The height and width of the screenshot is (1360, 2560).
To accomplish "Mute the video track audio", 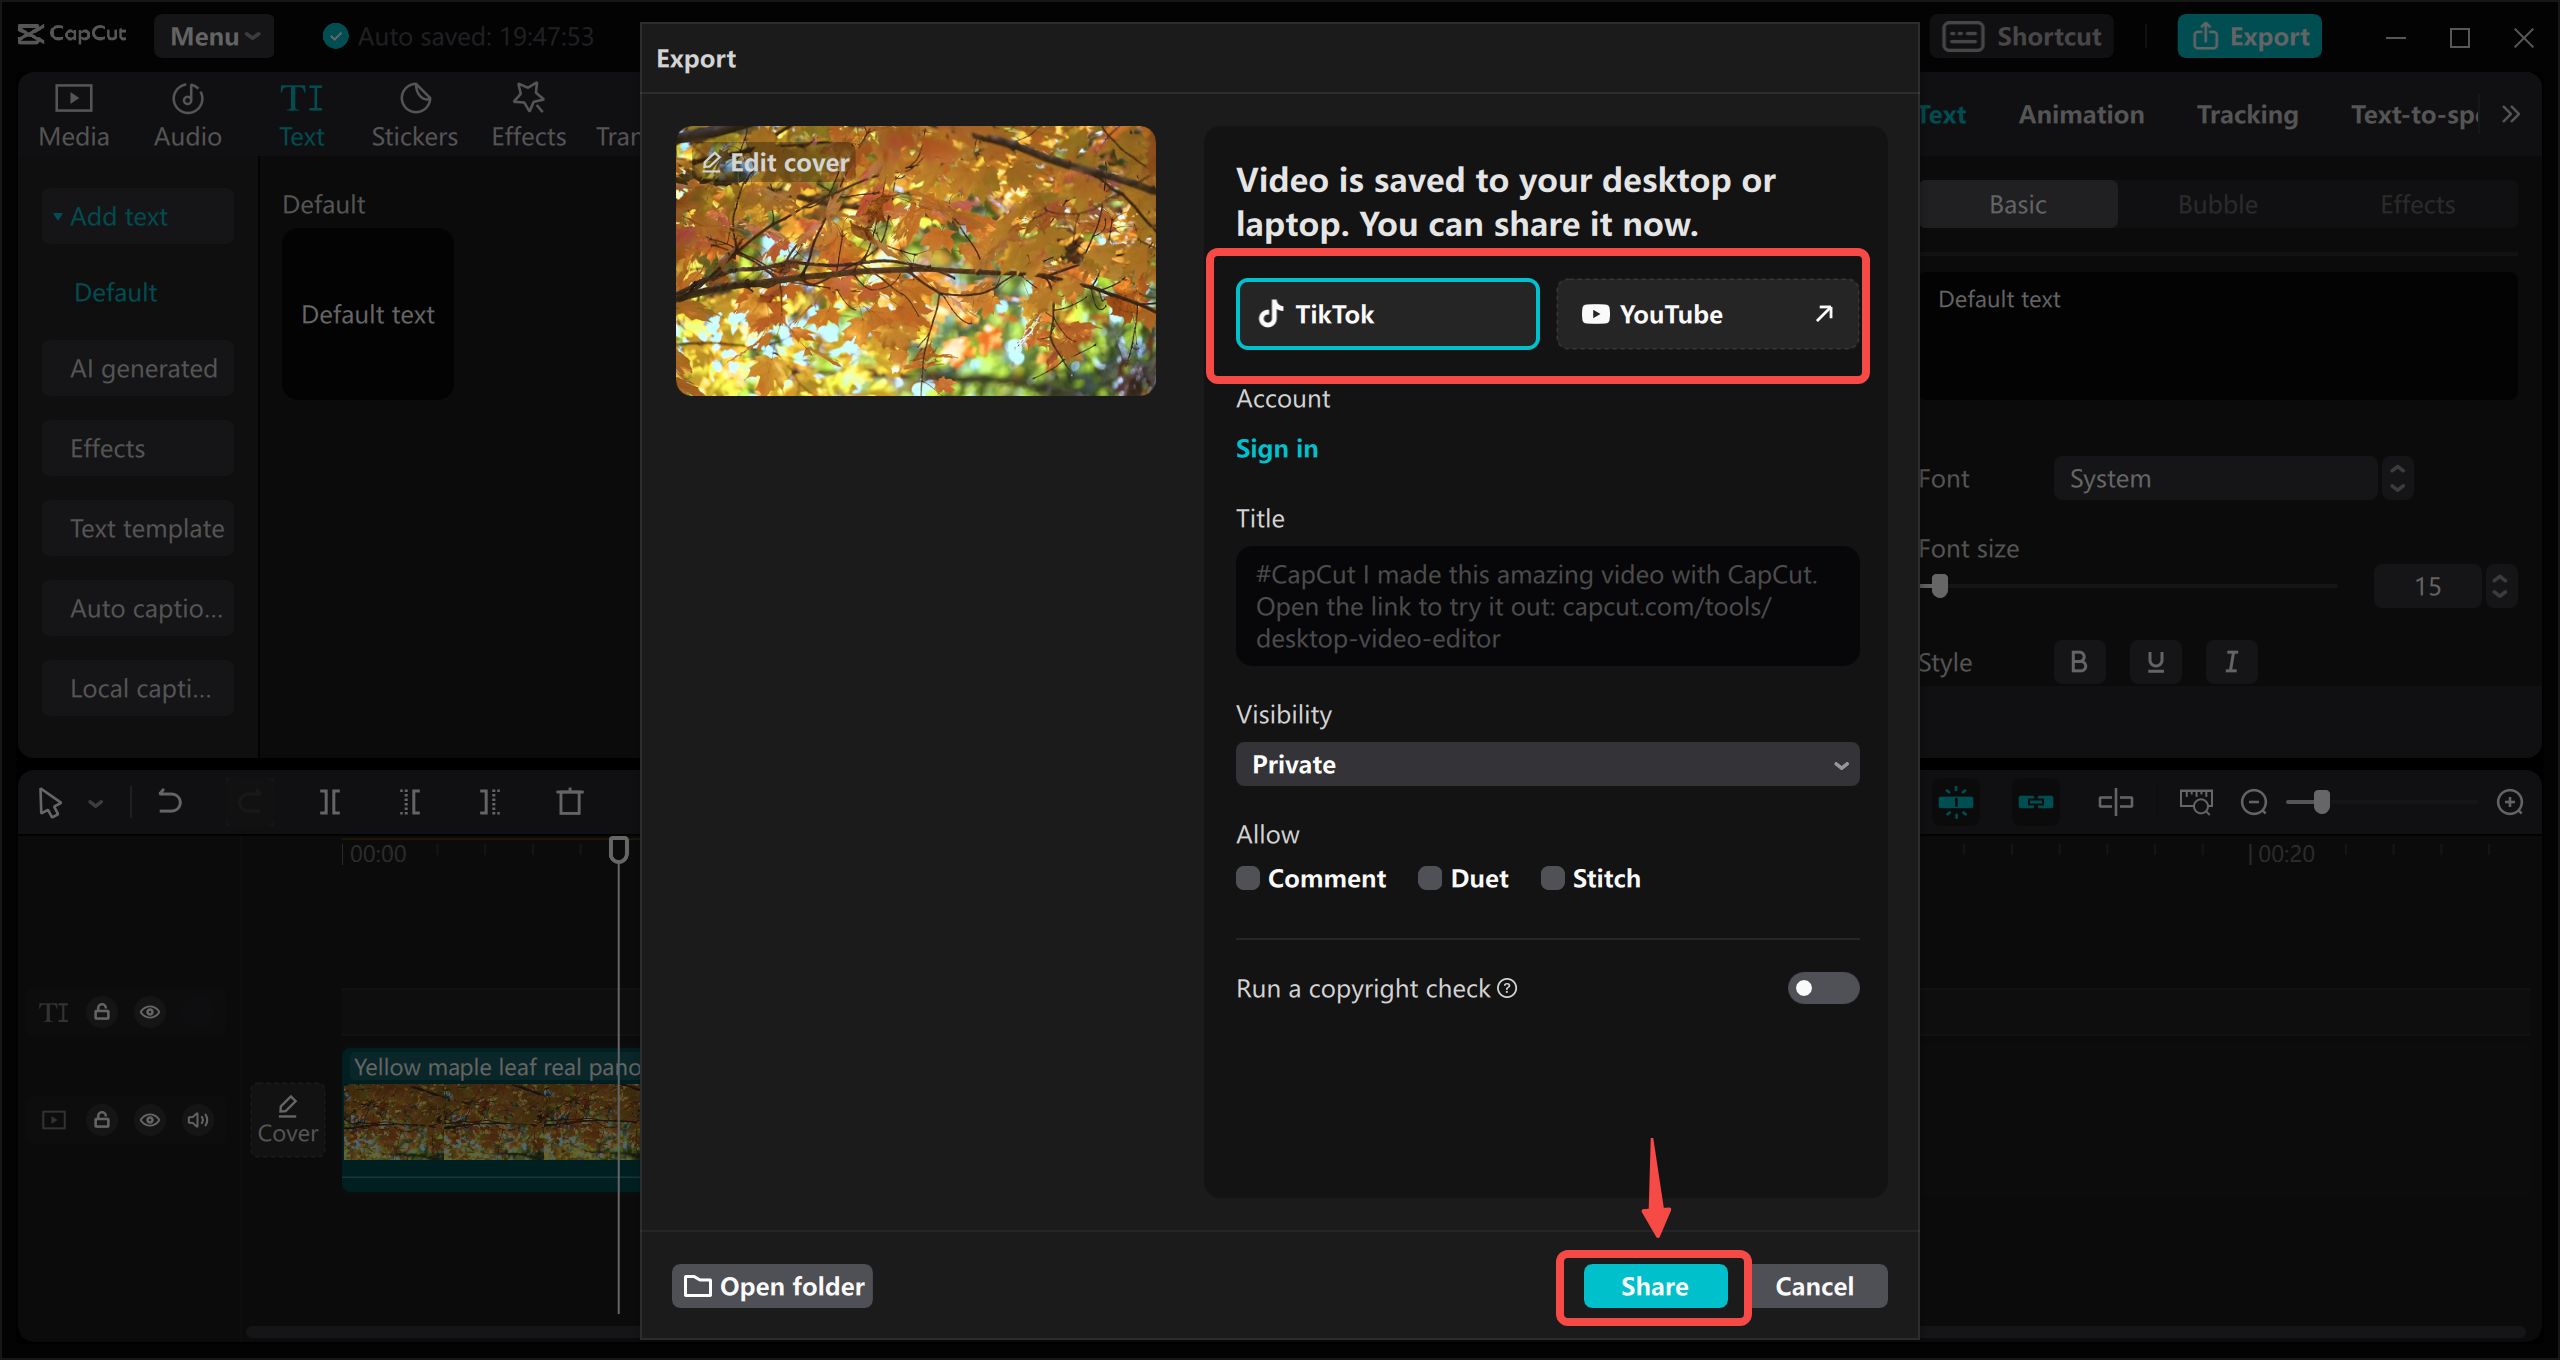I will click(198, 1120).
